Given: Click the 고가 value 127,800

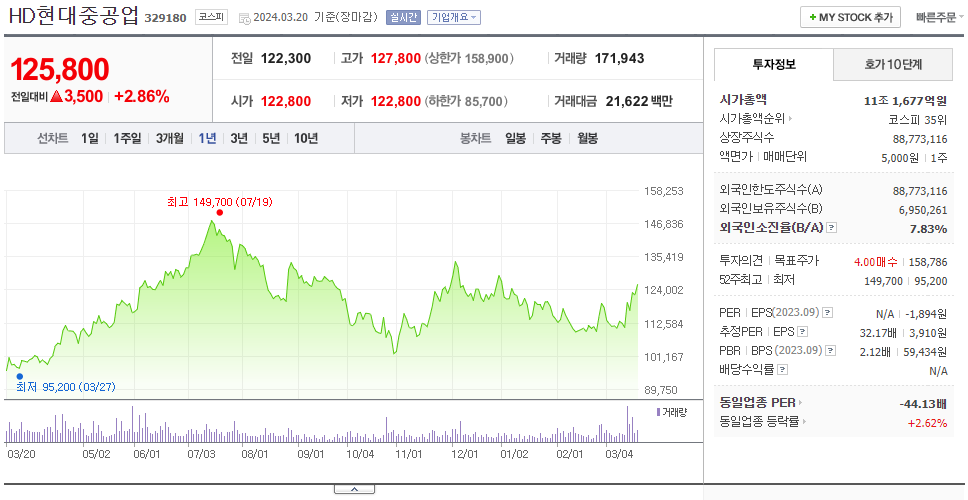Looking at the screenshot, I should pos(396,59).
